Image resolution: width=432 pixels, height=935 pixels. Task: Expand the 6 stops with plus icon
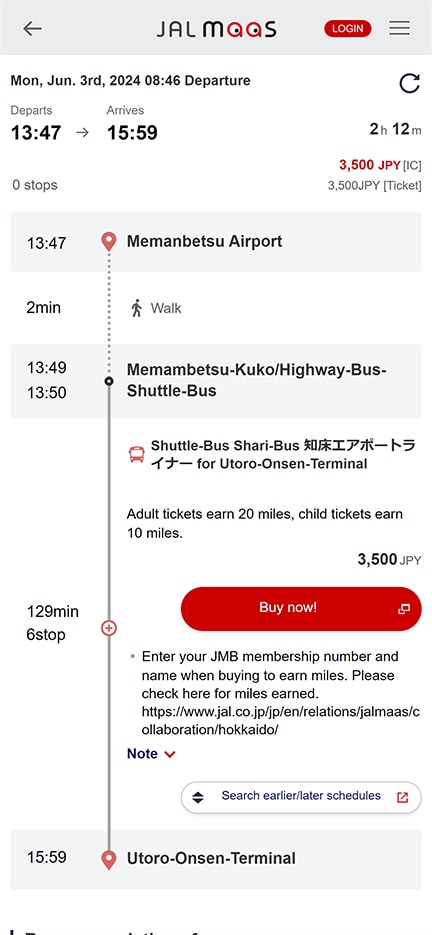tap(109, 628)
